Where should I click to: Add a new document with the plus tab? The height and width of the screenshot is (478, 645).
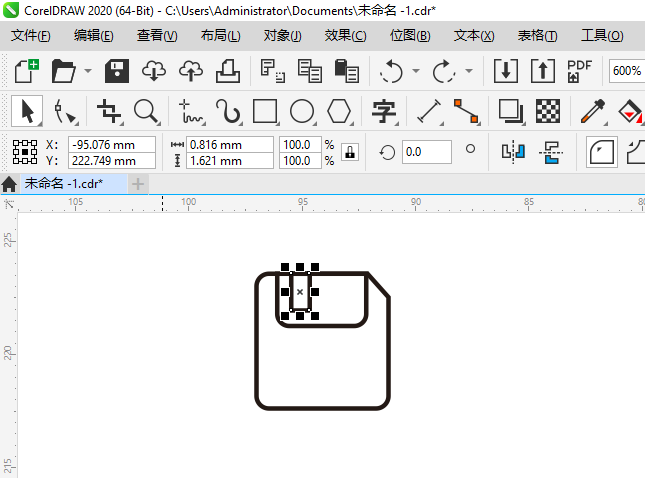[138, 184]
